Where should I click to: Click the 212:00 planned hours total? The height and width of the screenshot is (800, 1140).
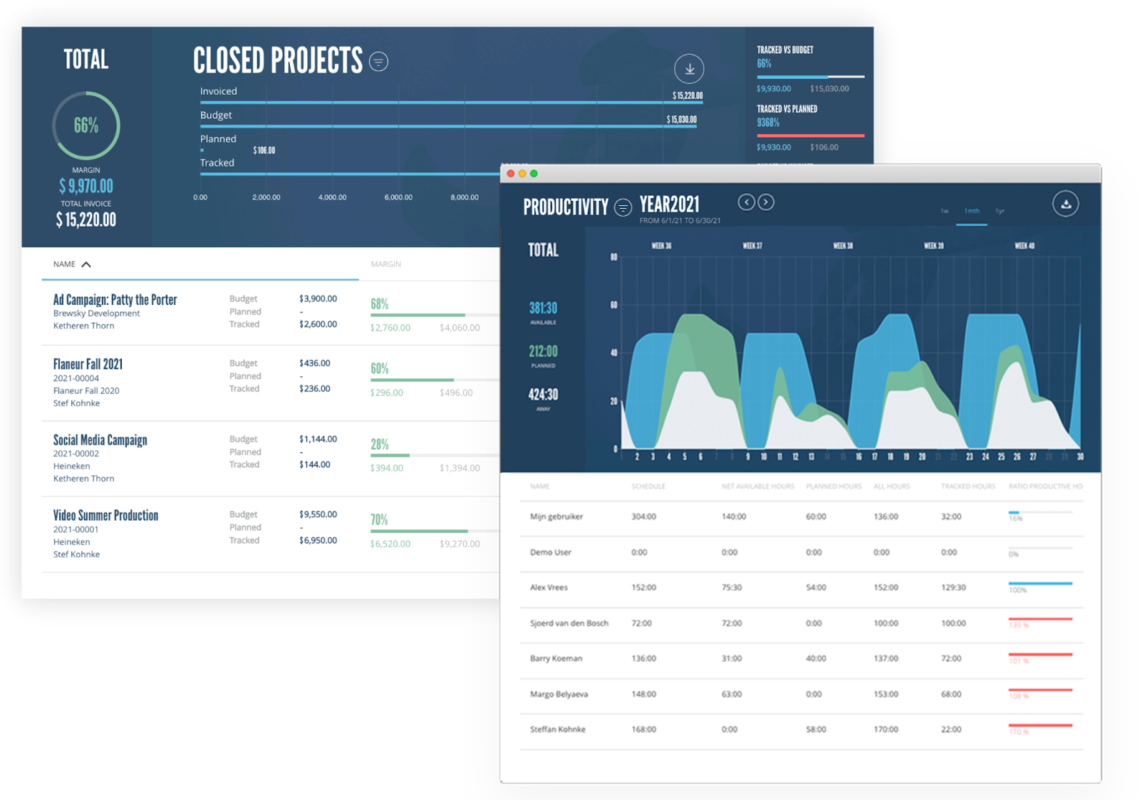coord(543,351)
